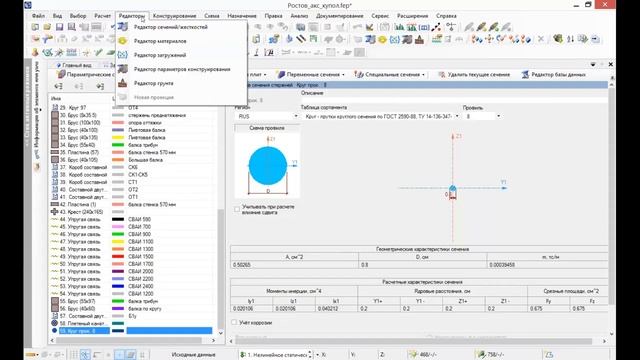Click the green bar chart toolbar icon
640x360 pixels.
click(399, 27)
